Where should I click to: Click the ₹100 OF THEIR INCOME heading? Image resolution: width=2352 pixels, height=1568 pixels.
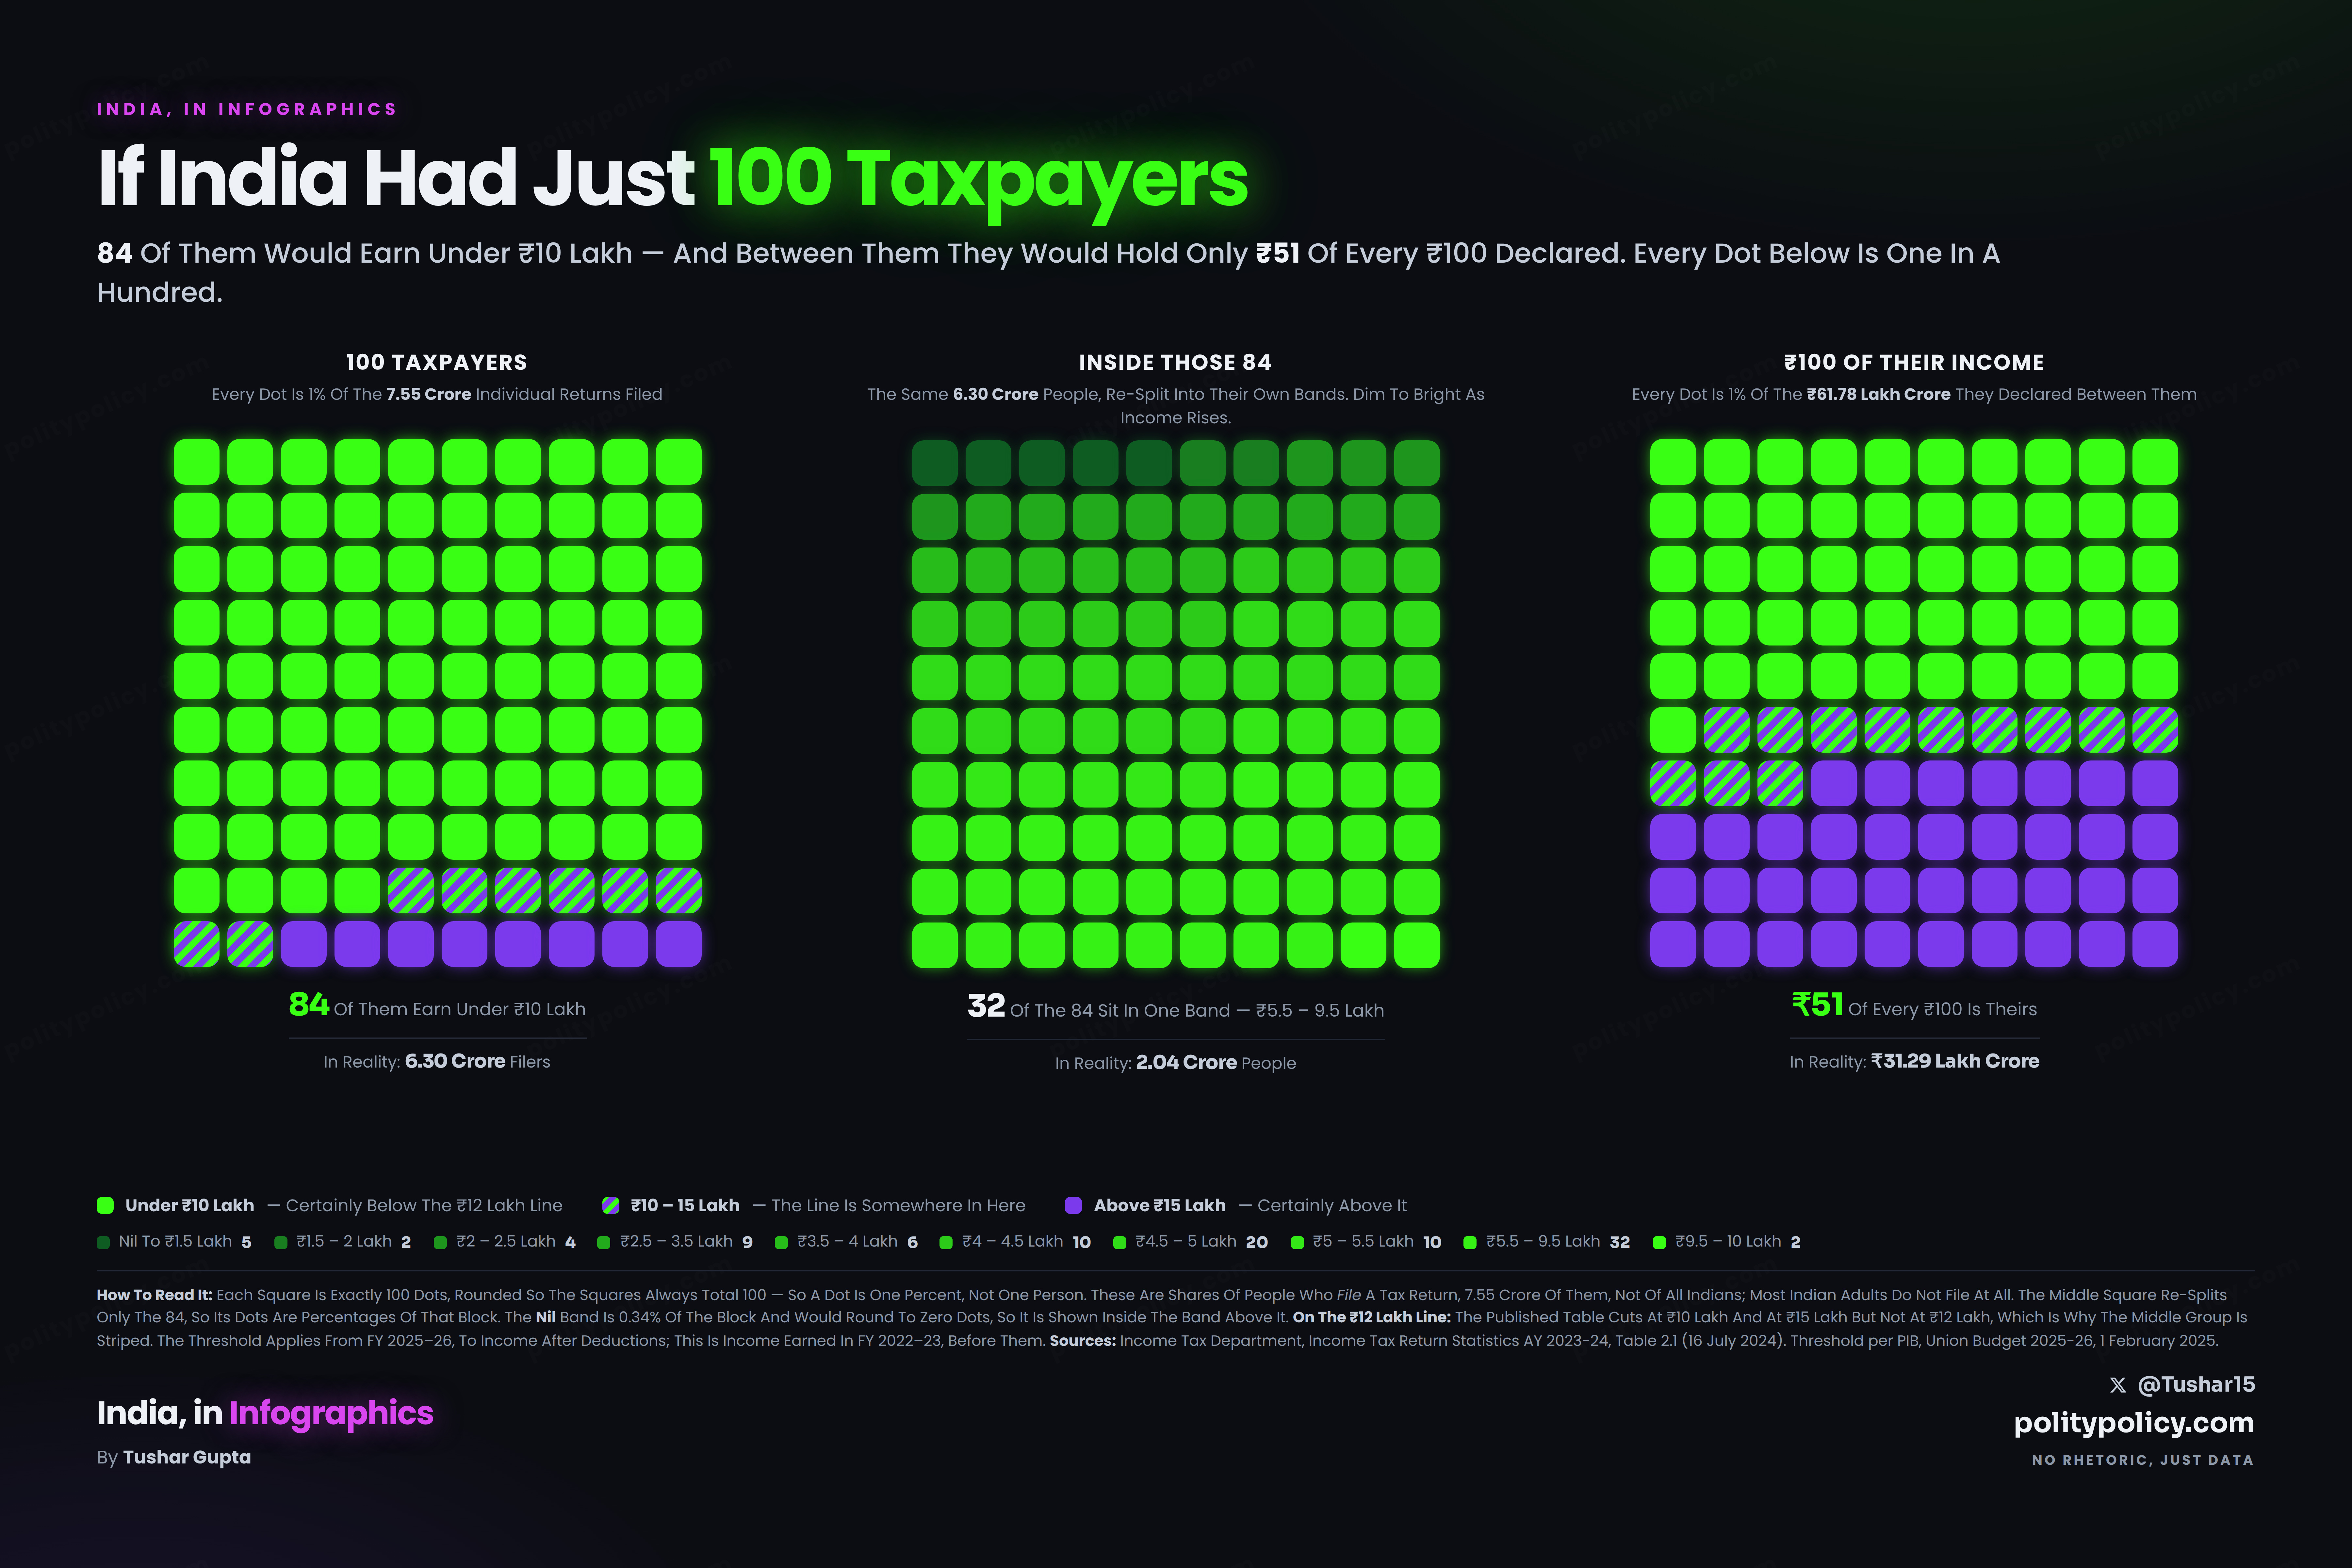tap(1914, 362)
